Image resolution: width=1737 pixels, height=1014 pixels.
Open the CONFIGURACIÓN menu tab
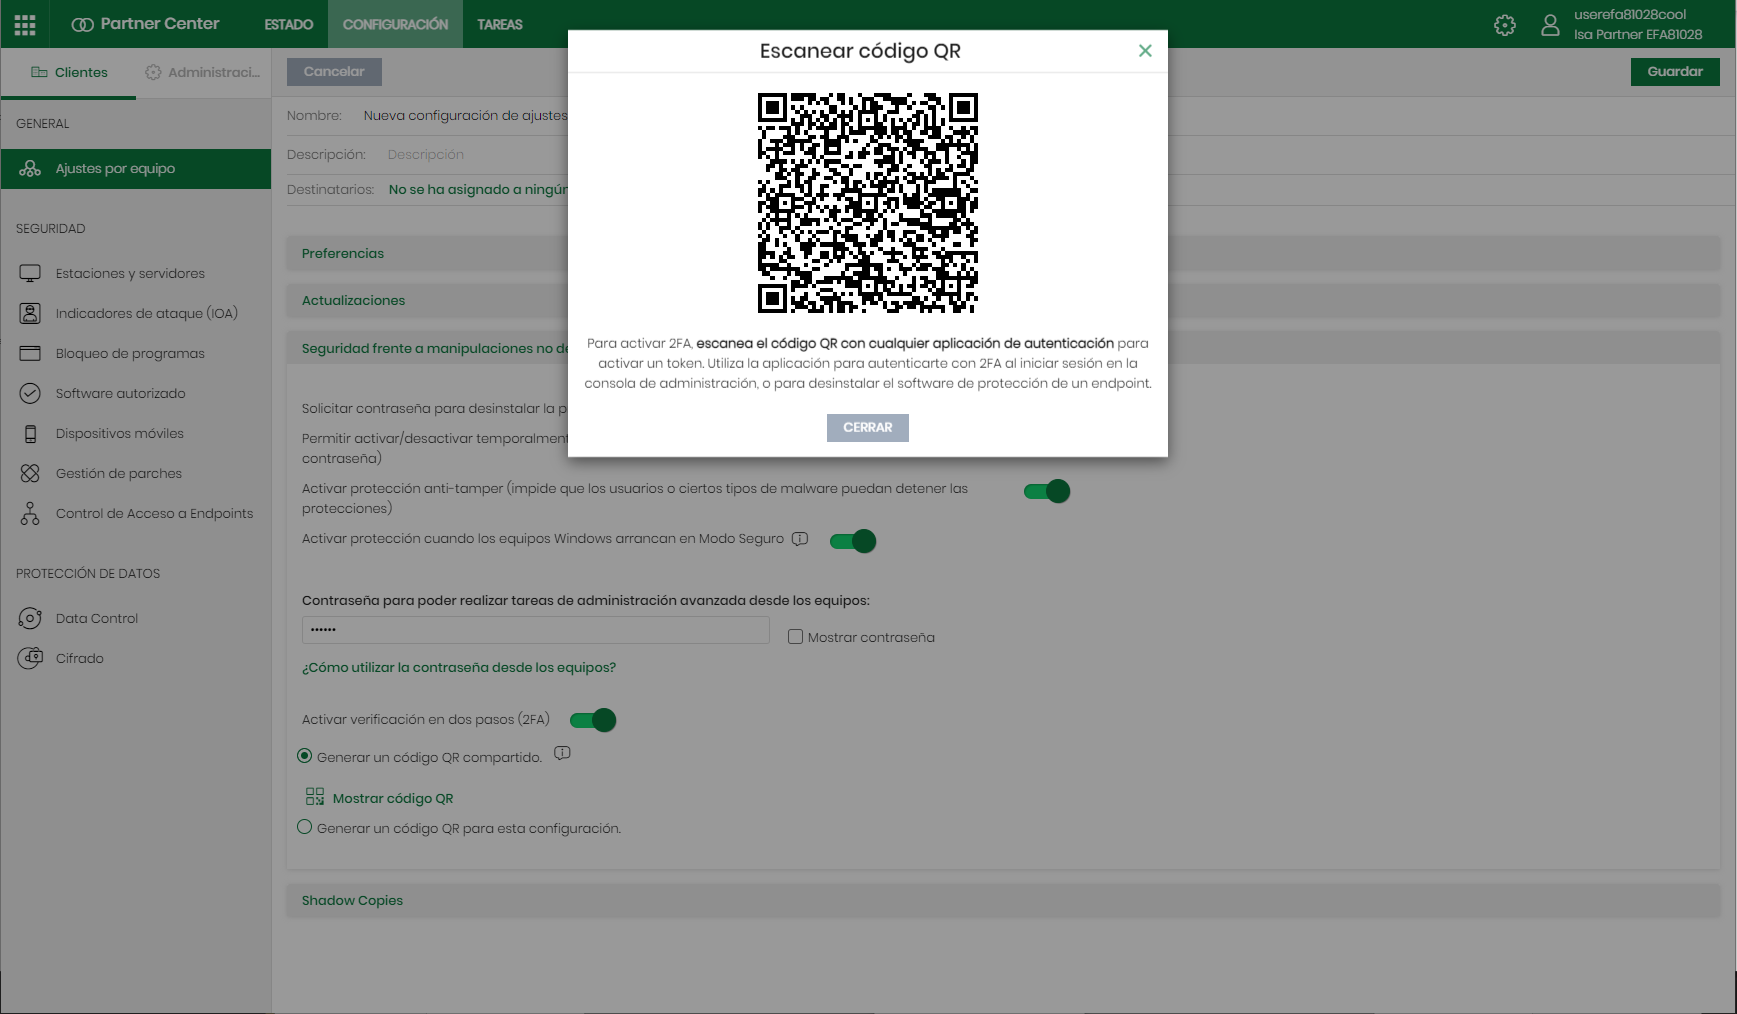395,24
